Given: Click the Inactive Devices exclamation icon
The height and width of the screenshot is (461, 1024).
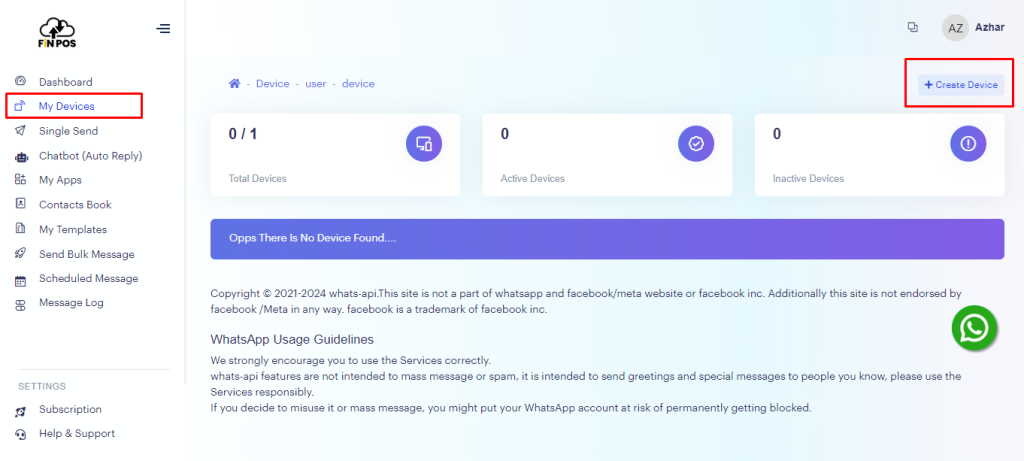Looking at the screenshot, I should [x=968, y=144].
